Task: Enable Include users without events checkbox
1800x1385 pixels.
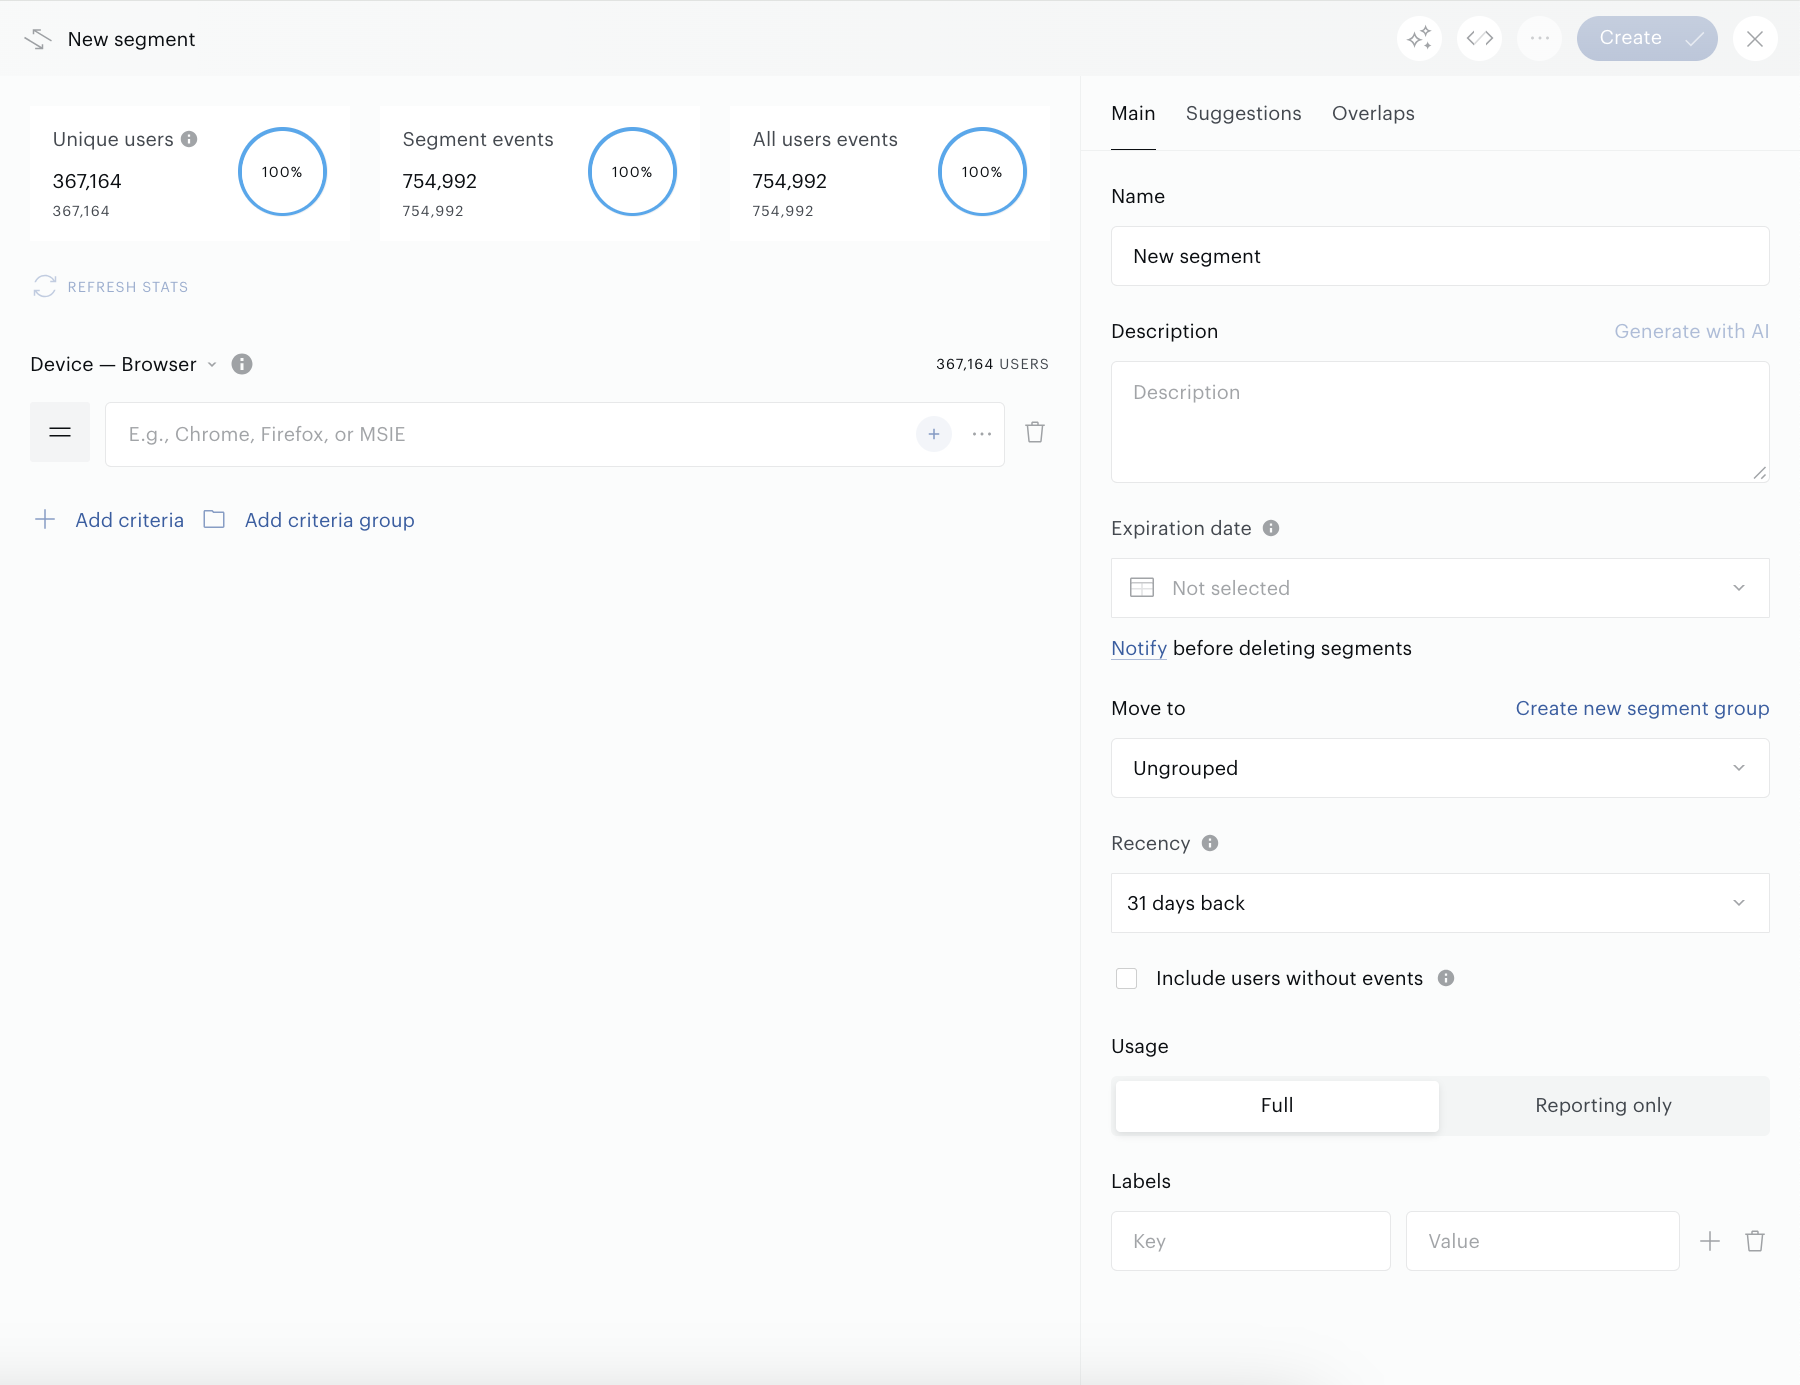Action: pyautogui.click(x=1127, y=978)
